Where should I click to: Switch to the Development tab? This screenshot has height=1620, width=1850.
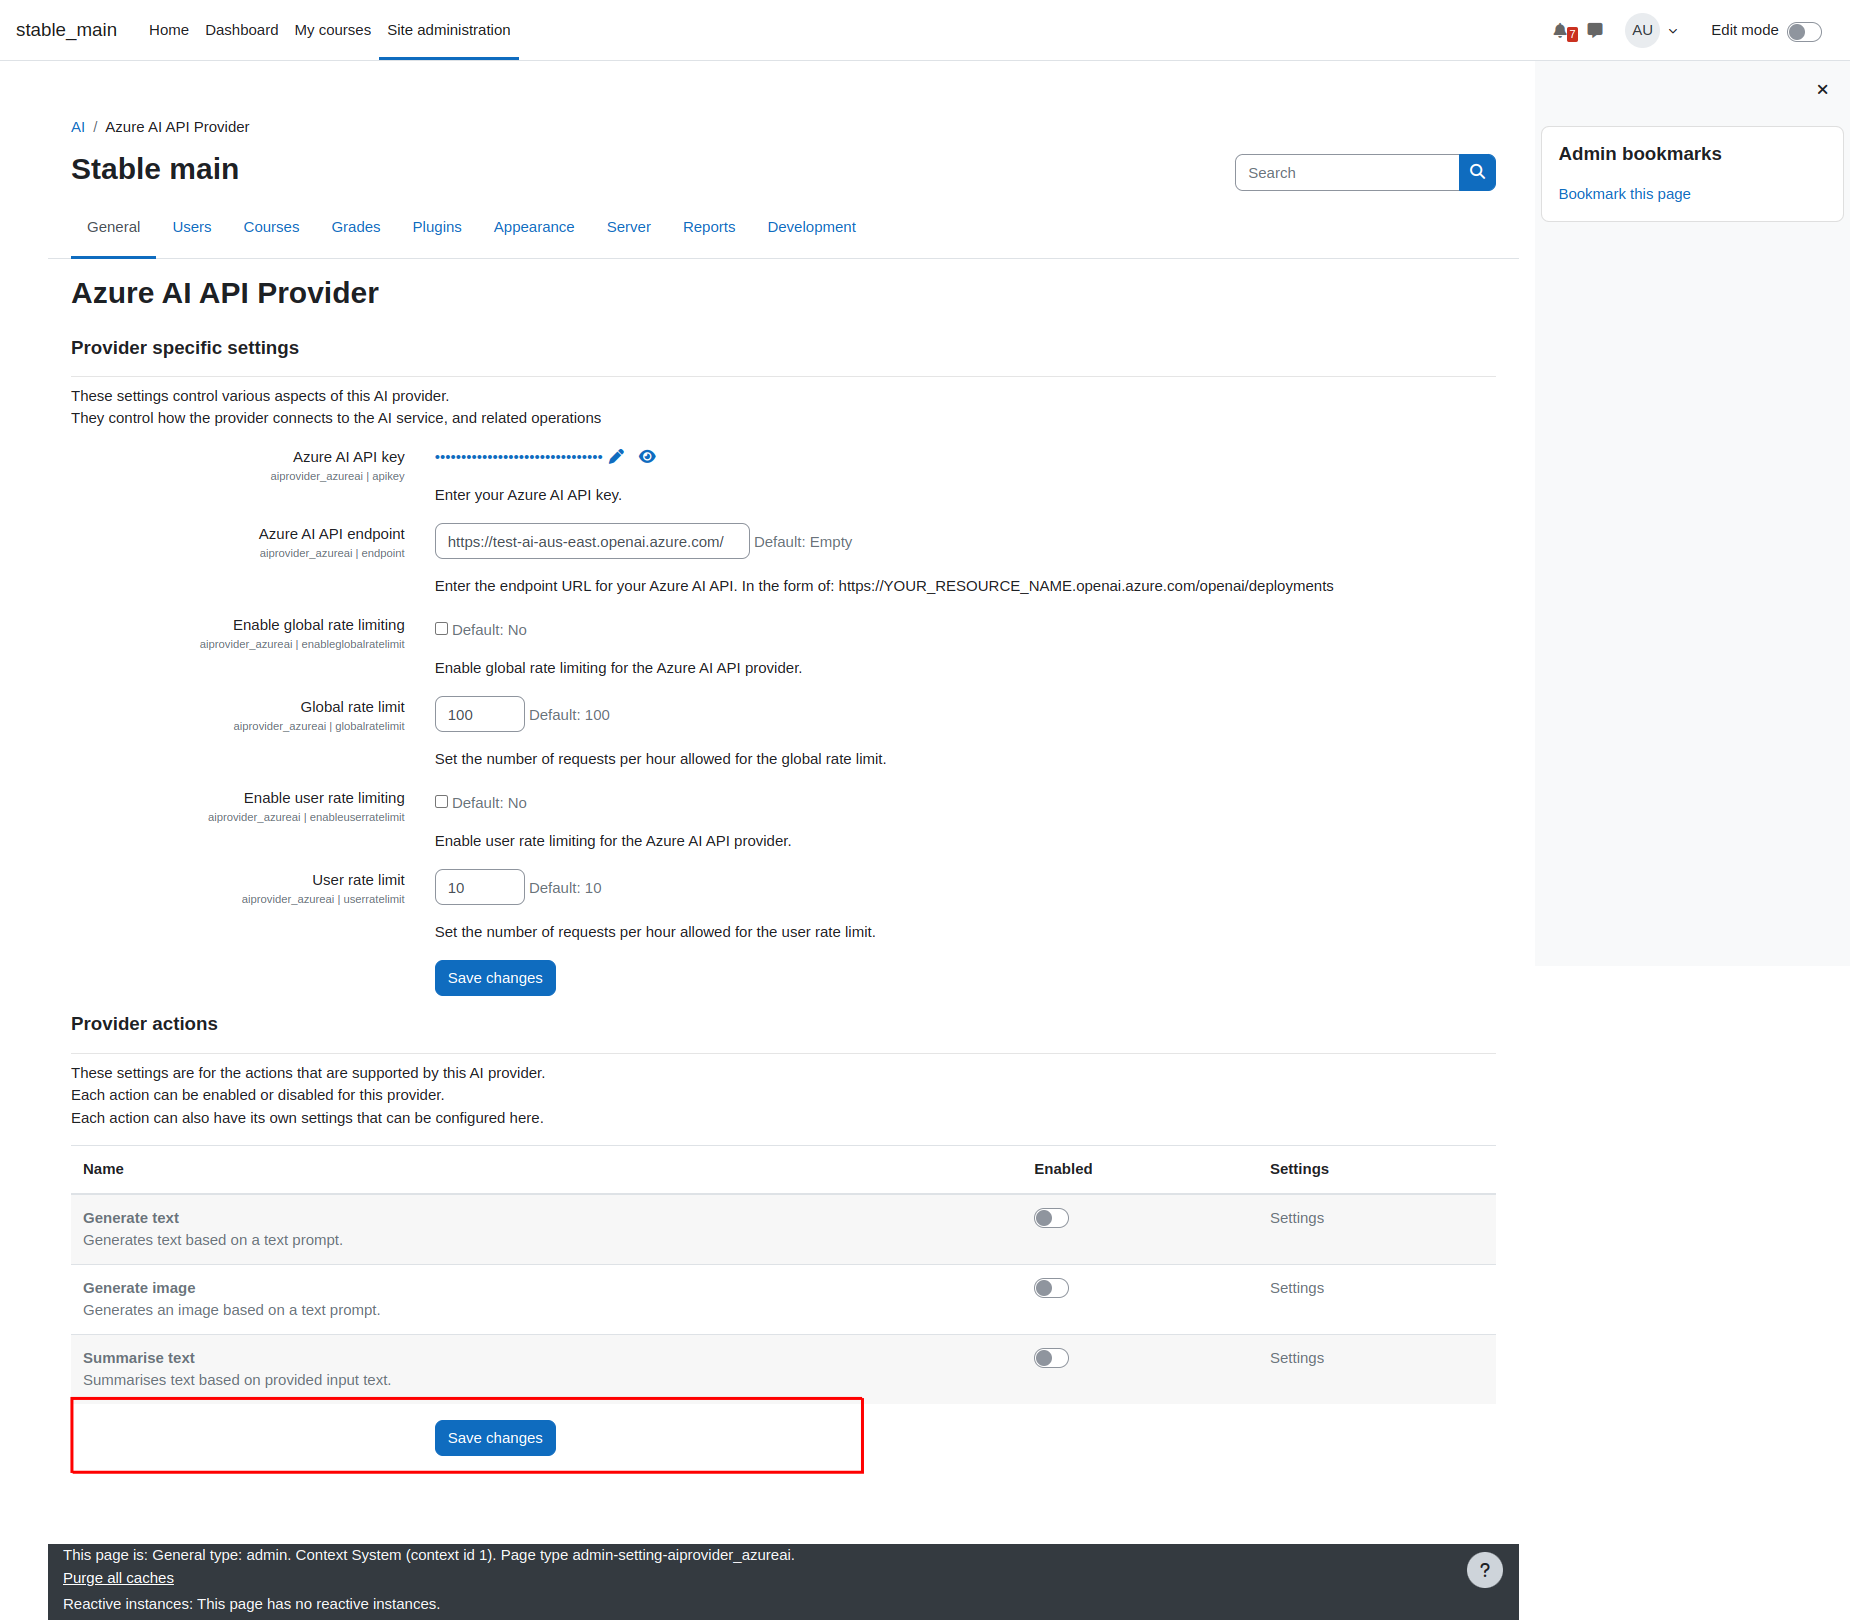click(812, 227)
